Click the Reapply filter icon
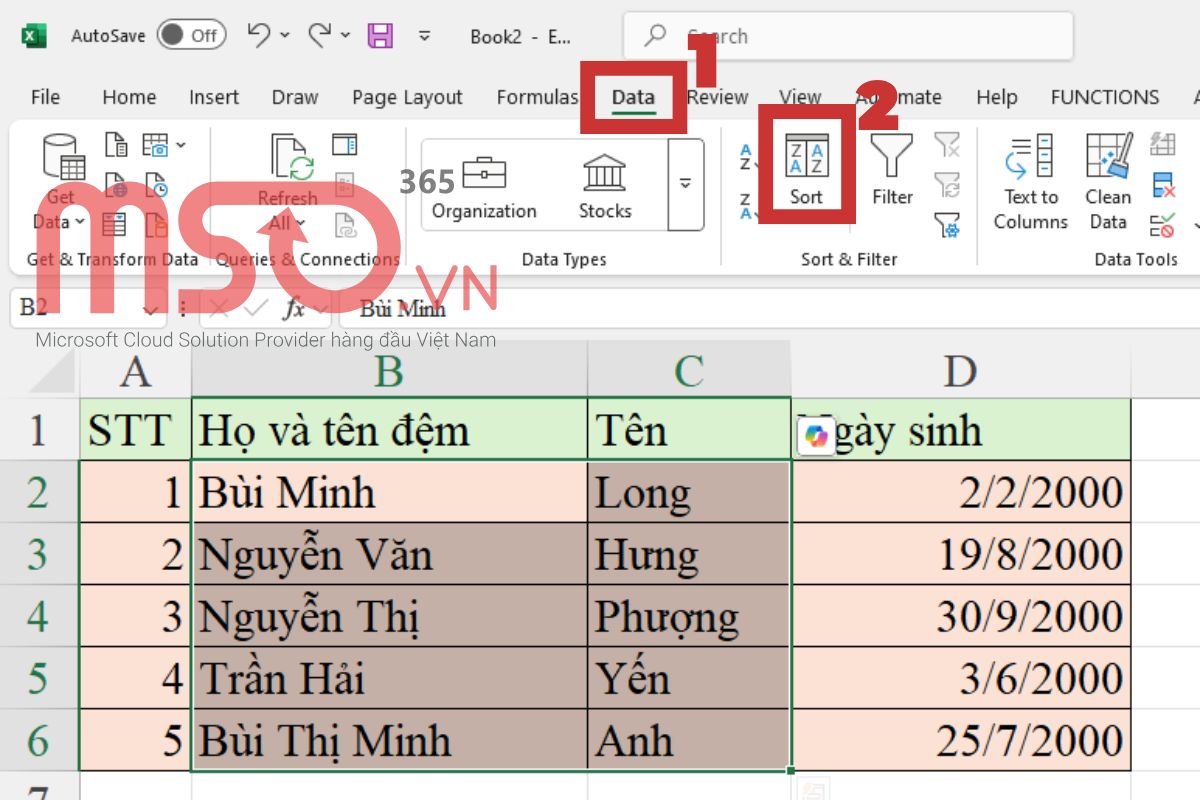Viewport: 1200px width, 800px height. click(x=947, y=185)
